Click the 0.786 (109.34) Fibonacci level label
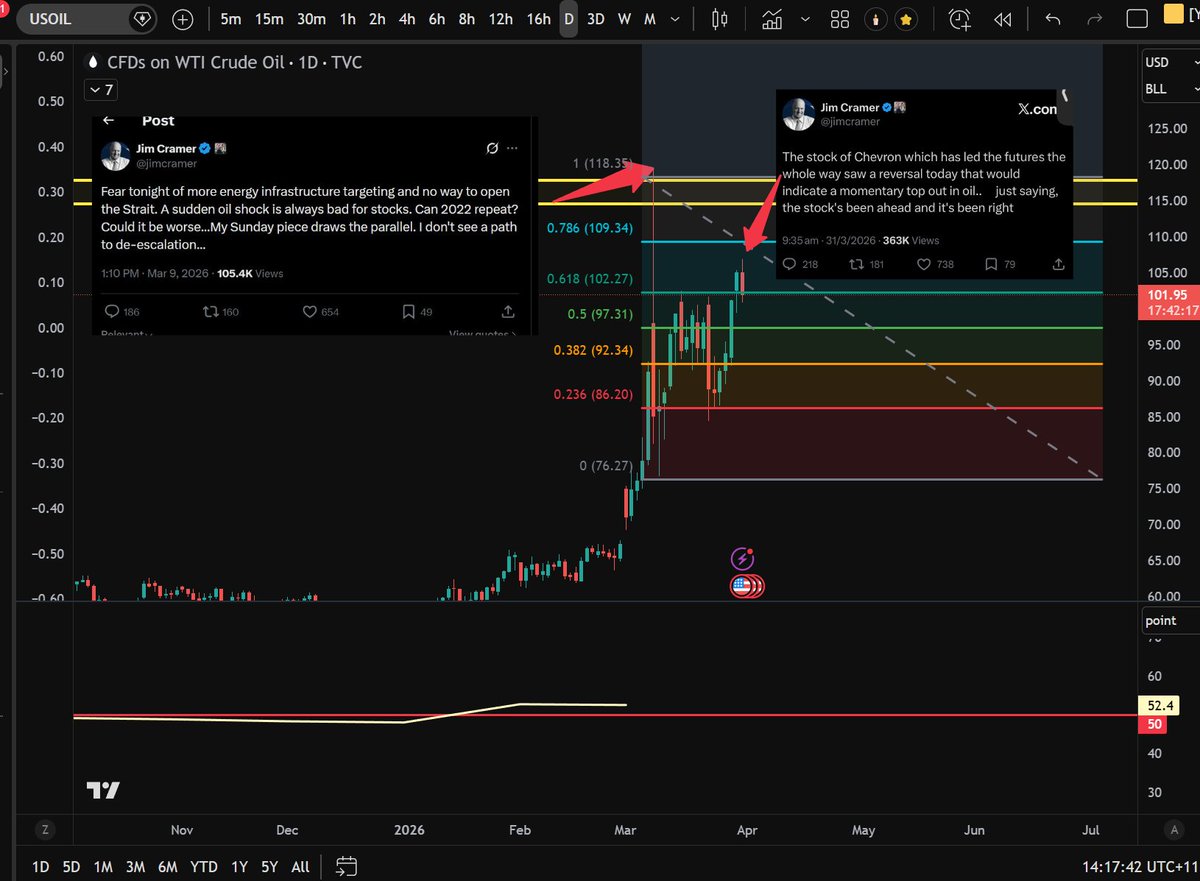 pyautogui.click(x=589, y=228)
